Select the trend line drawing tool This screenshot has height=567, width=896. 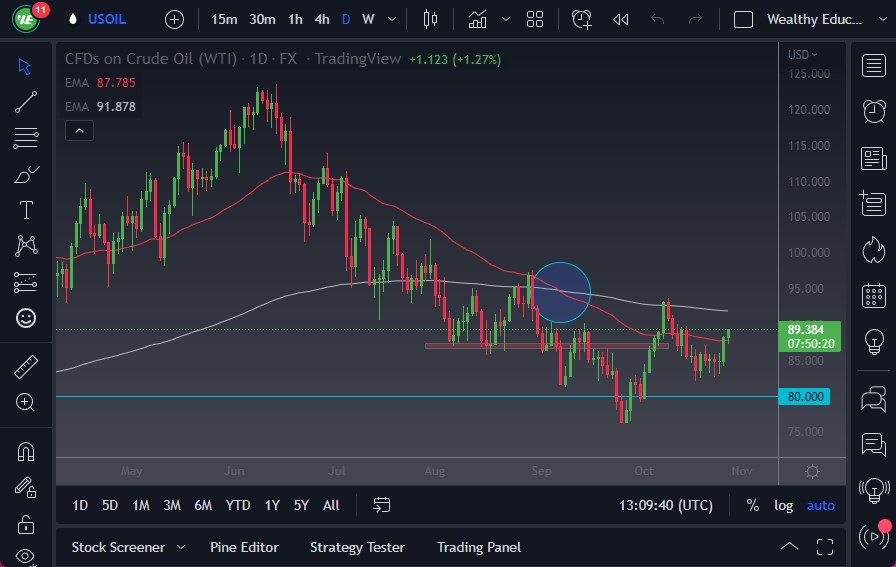pyautogui.click(x=26, y=101)
